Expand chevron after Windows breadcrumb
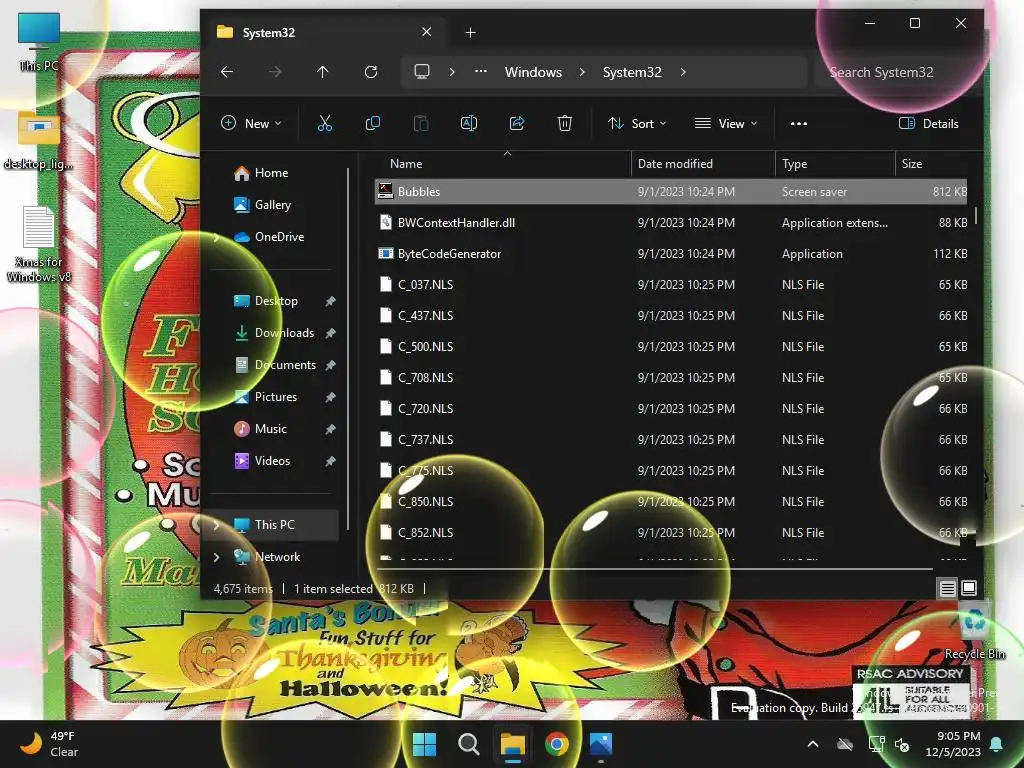Screen dimensions: 1024x768 coord(582,72)
